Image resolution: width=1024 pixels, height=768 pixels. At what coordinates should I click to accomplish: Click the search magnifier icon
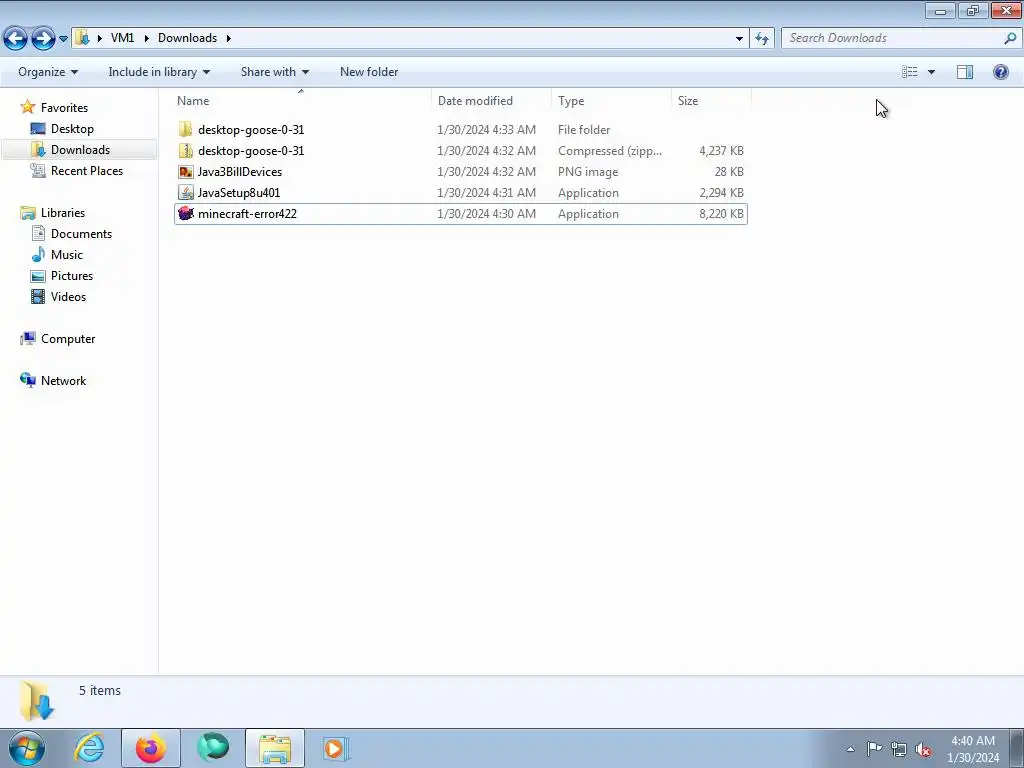point(1010,39)
